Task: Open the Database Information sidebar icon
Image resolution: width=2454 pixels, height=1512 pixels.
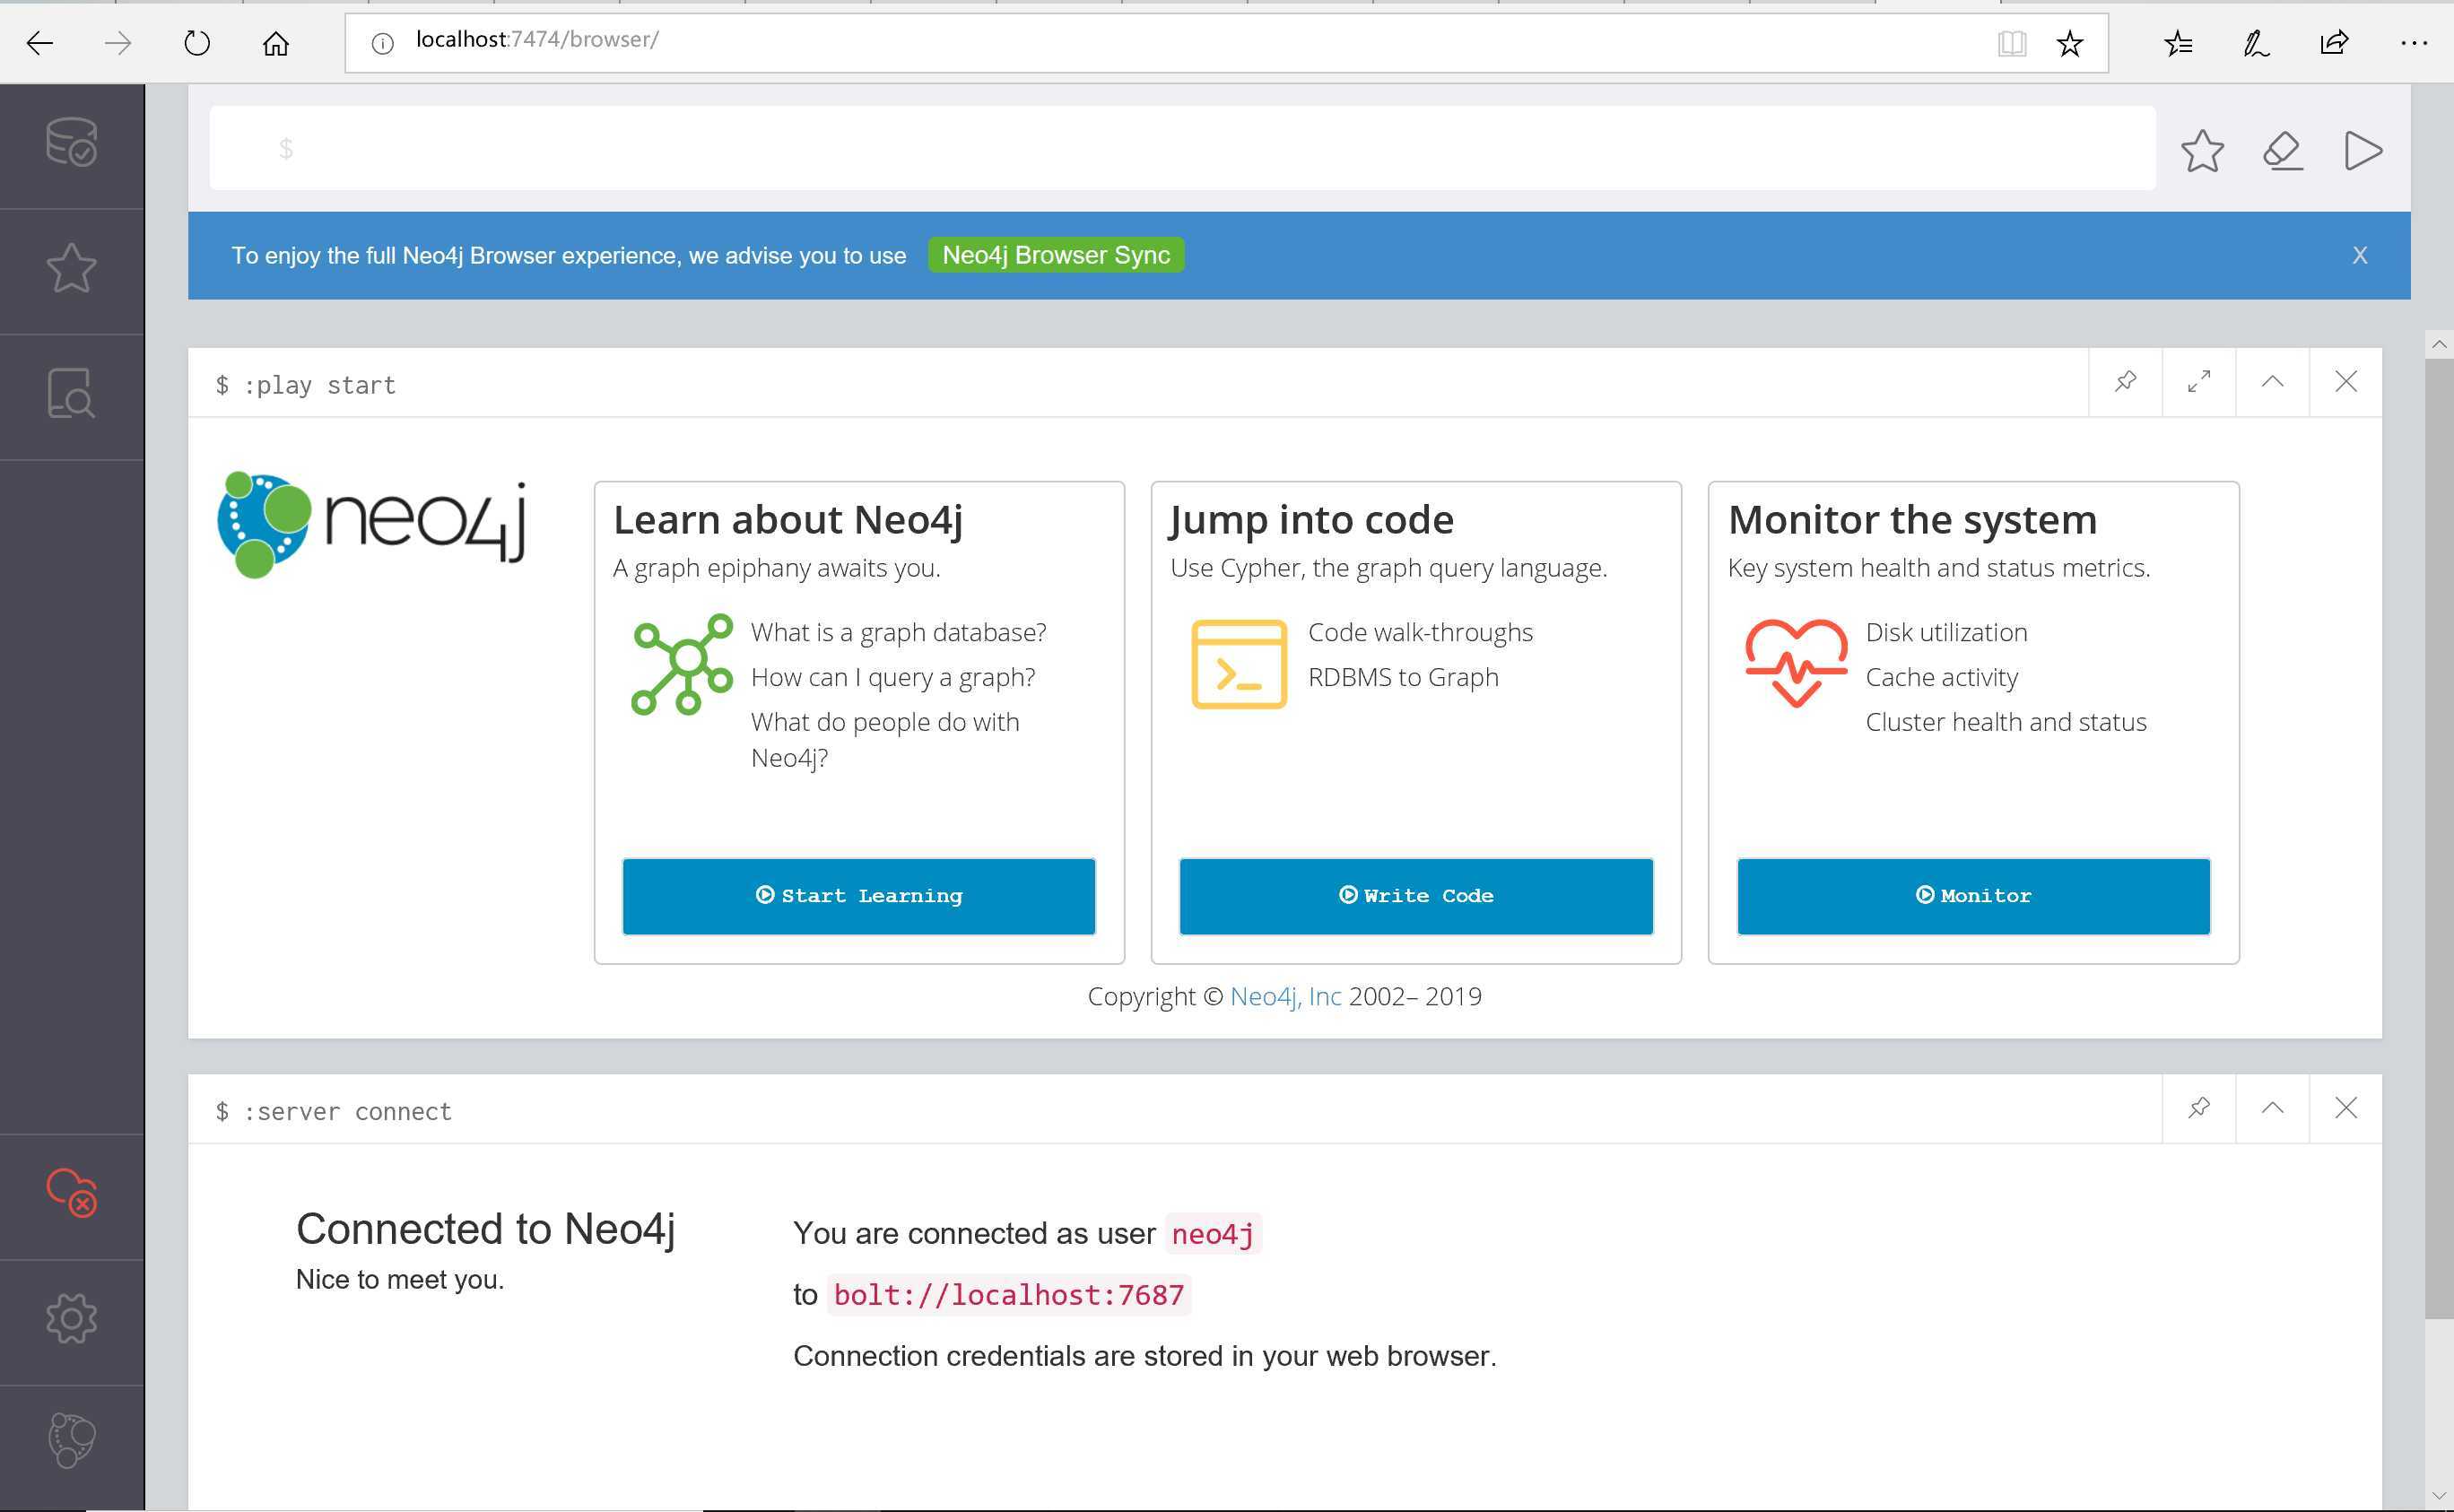Action: [x=71, y=142]
